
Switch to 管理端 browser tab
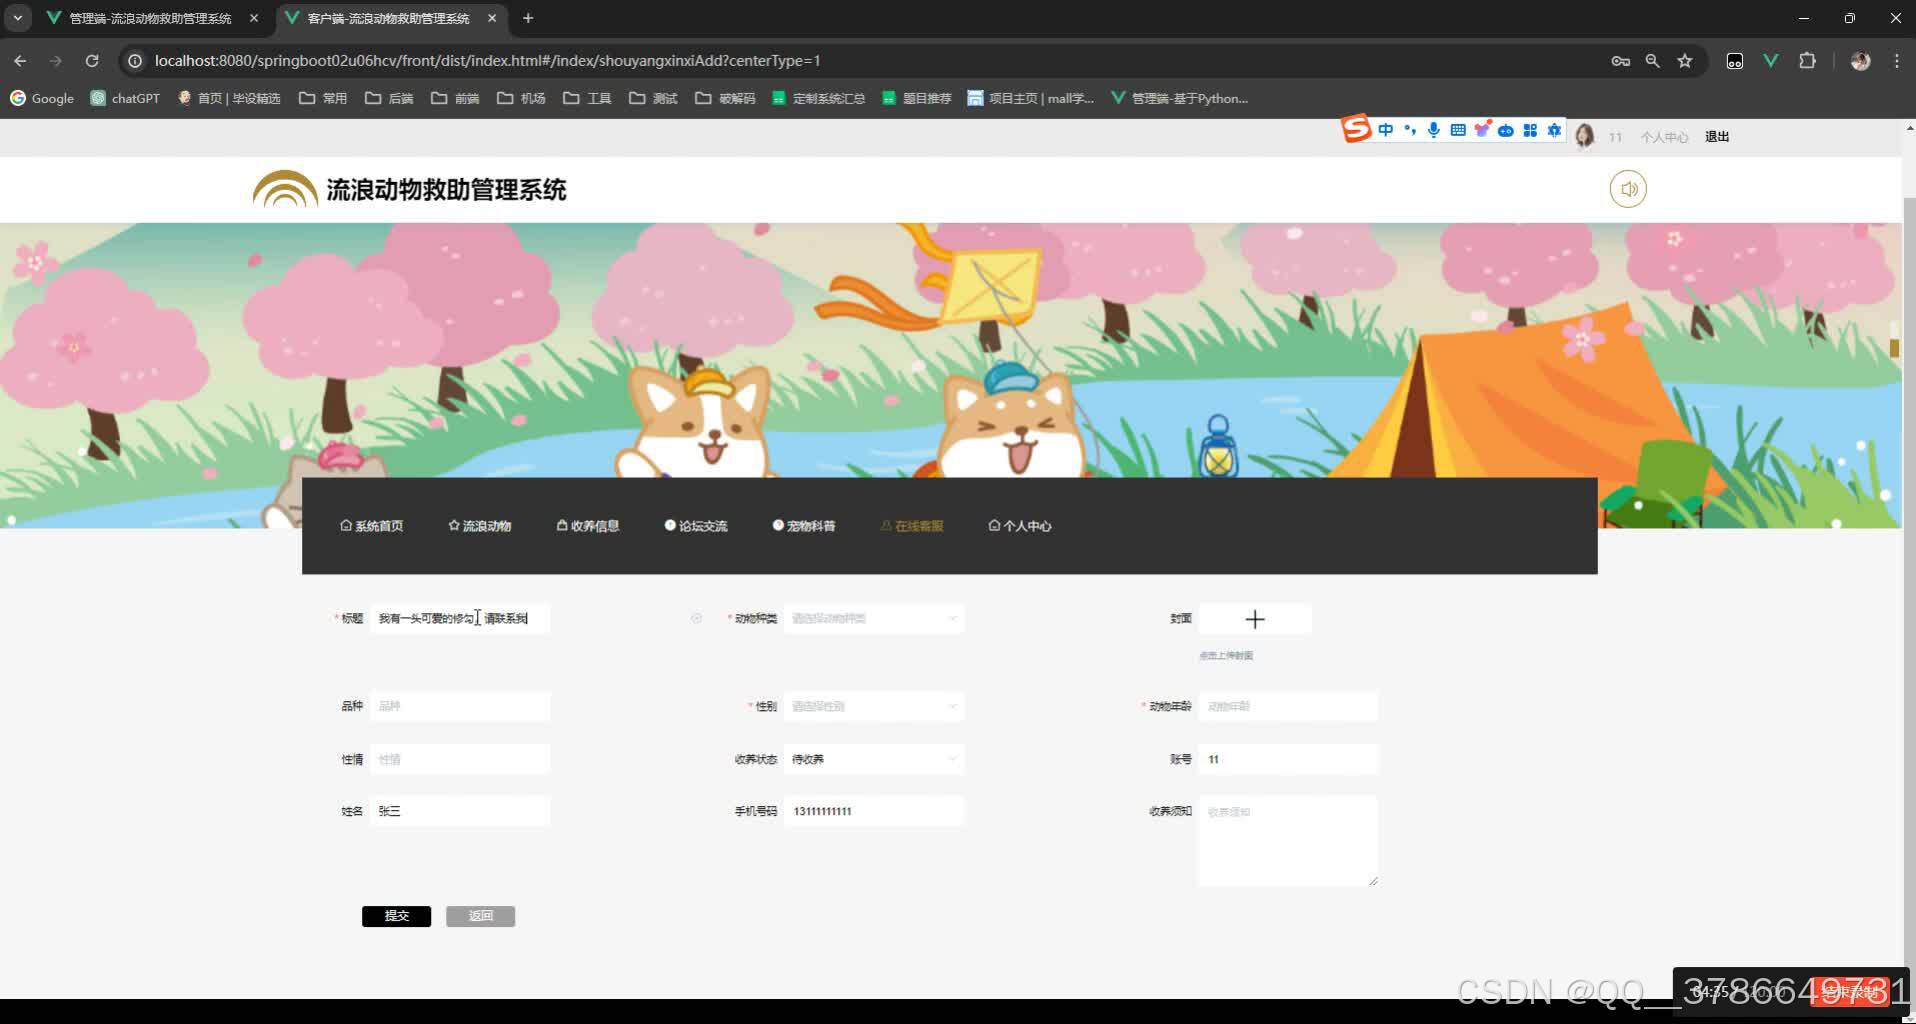point(150,18)
